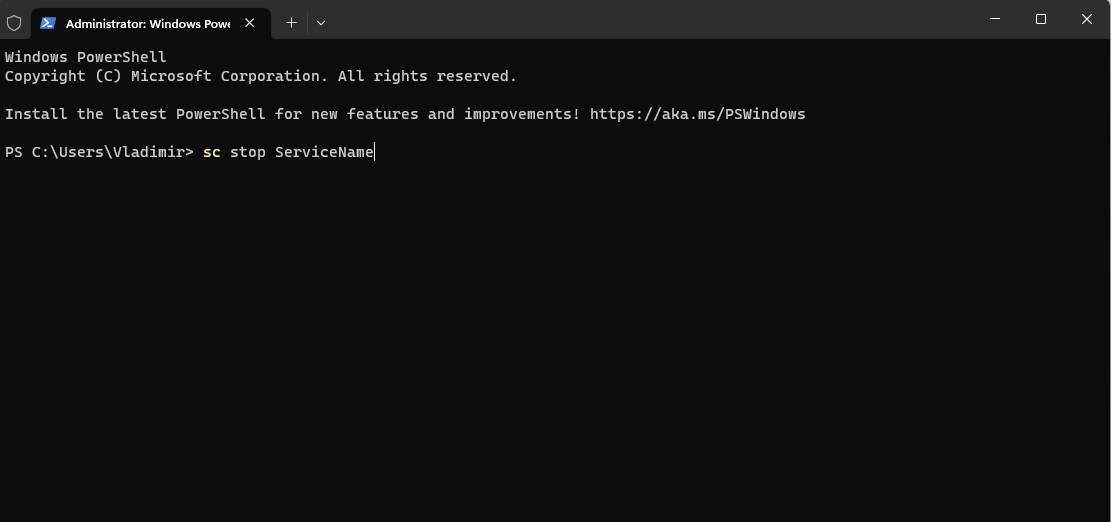Click the empty title bar space
1111x522 pixels.
650,20
